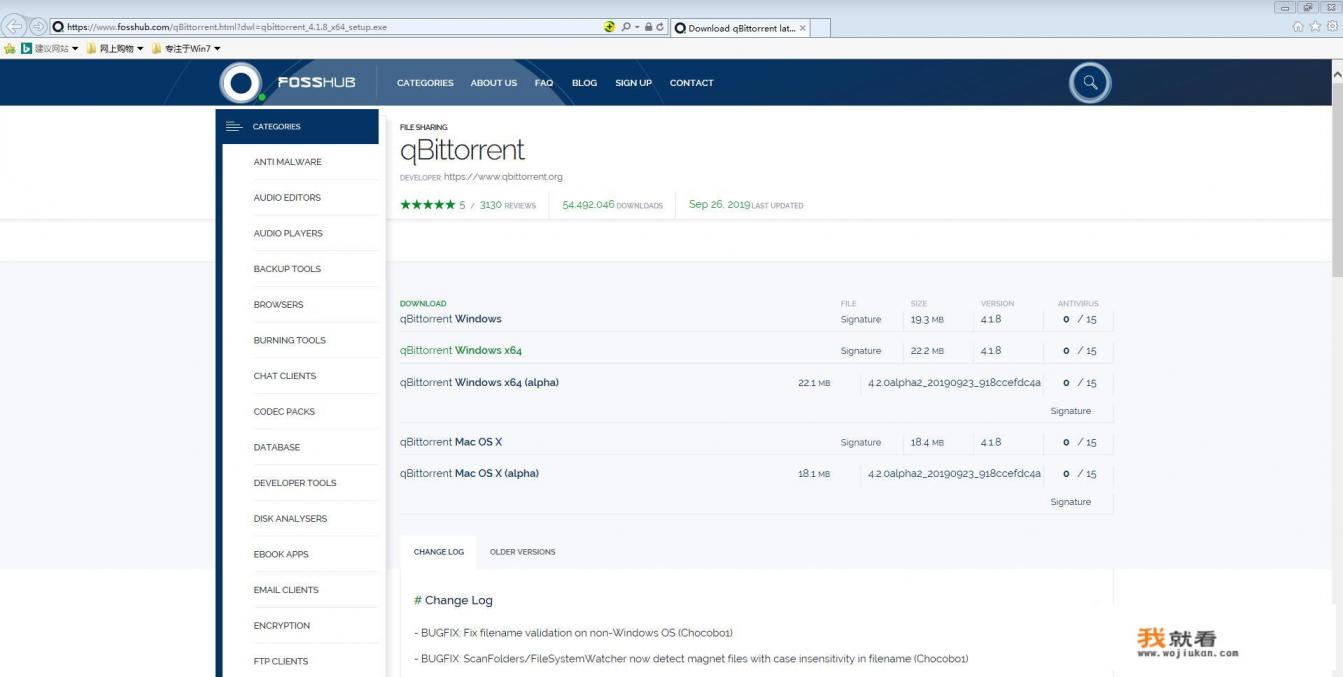Download qBittorrent Windows x64

click(x=461, y=351)
